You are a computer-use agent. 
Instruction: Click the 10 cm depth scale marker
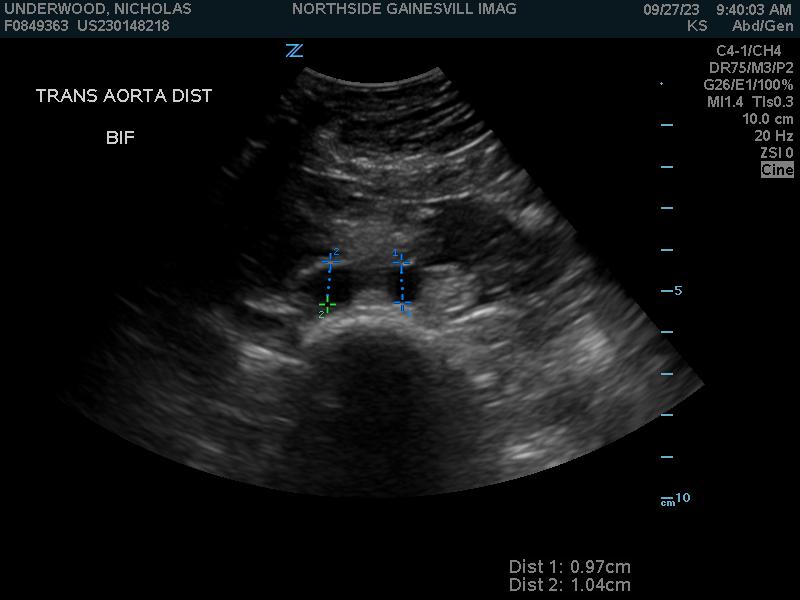click(x=675, y=498)
